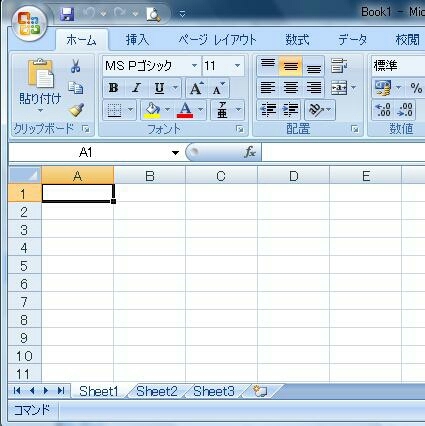425x426 pixels.
Task: Click the Cut scissors icon
Action: (76, 66)
